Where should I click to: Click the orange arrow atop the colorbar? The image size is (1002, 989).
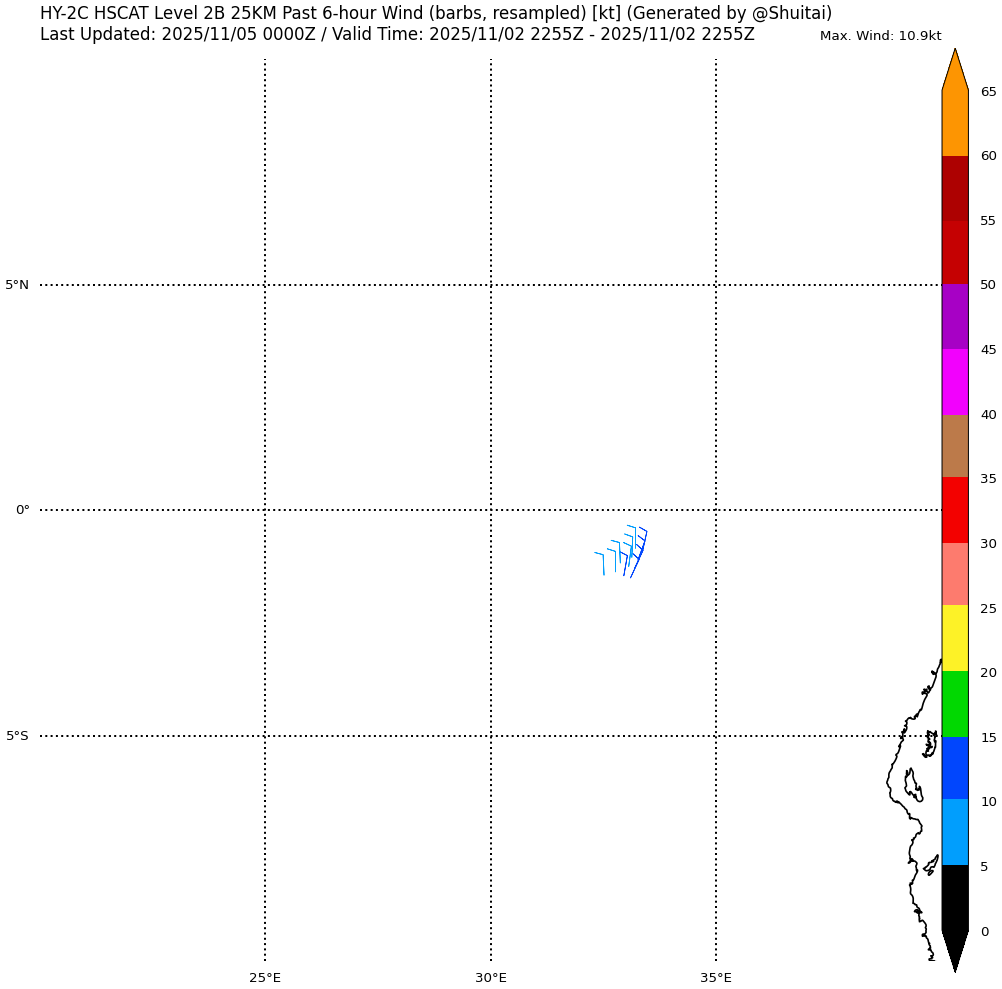click(x=955, y=72)
